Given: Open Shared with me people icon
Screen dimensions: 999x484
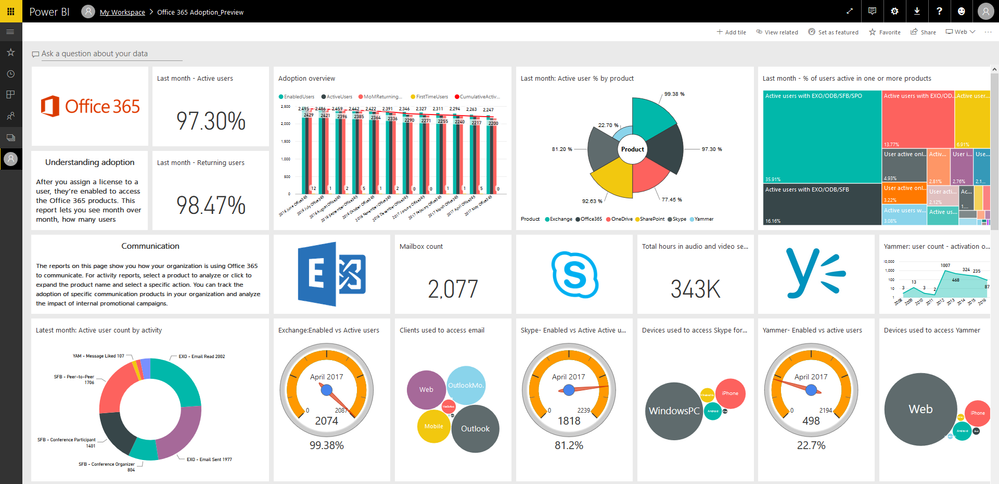Looking at the screenshot, I should [10, 117].
